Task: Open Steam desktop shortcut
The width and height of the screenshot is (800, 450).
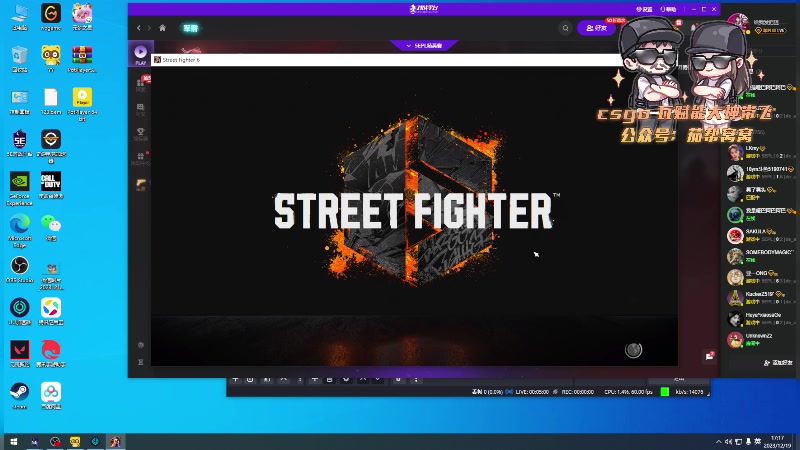Action: 19,396
